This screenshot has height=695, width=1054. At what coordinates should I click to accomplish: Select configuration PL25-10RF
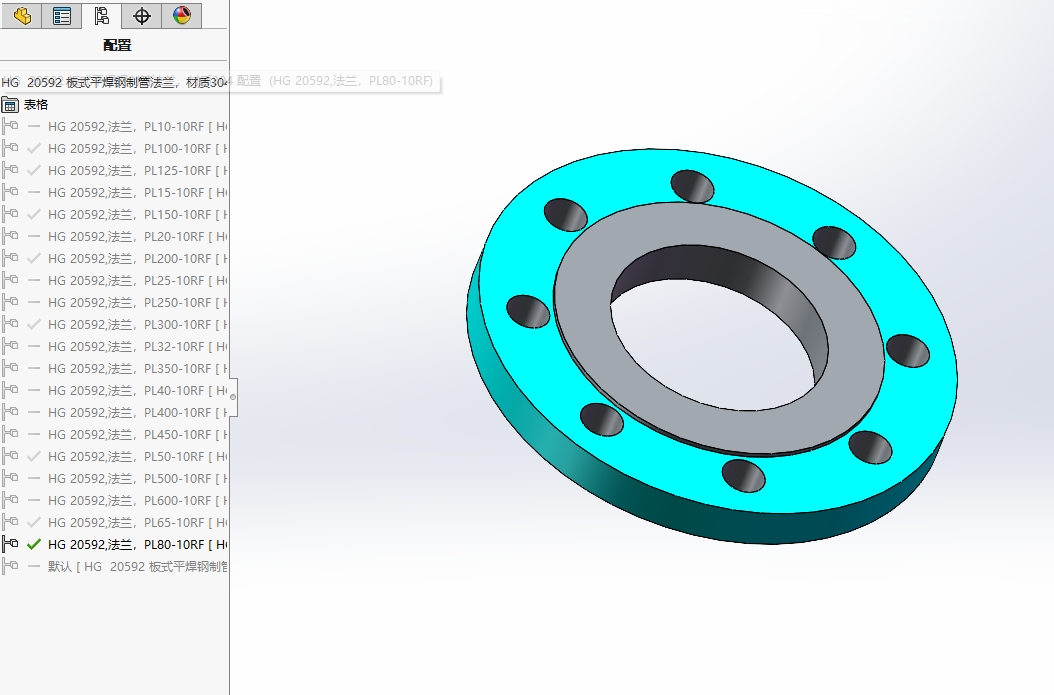pos(137,280)
